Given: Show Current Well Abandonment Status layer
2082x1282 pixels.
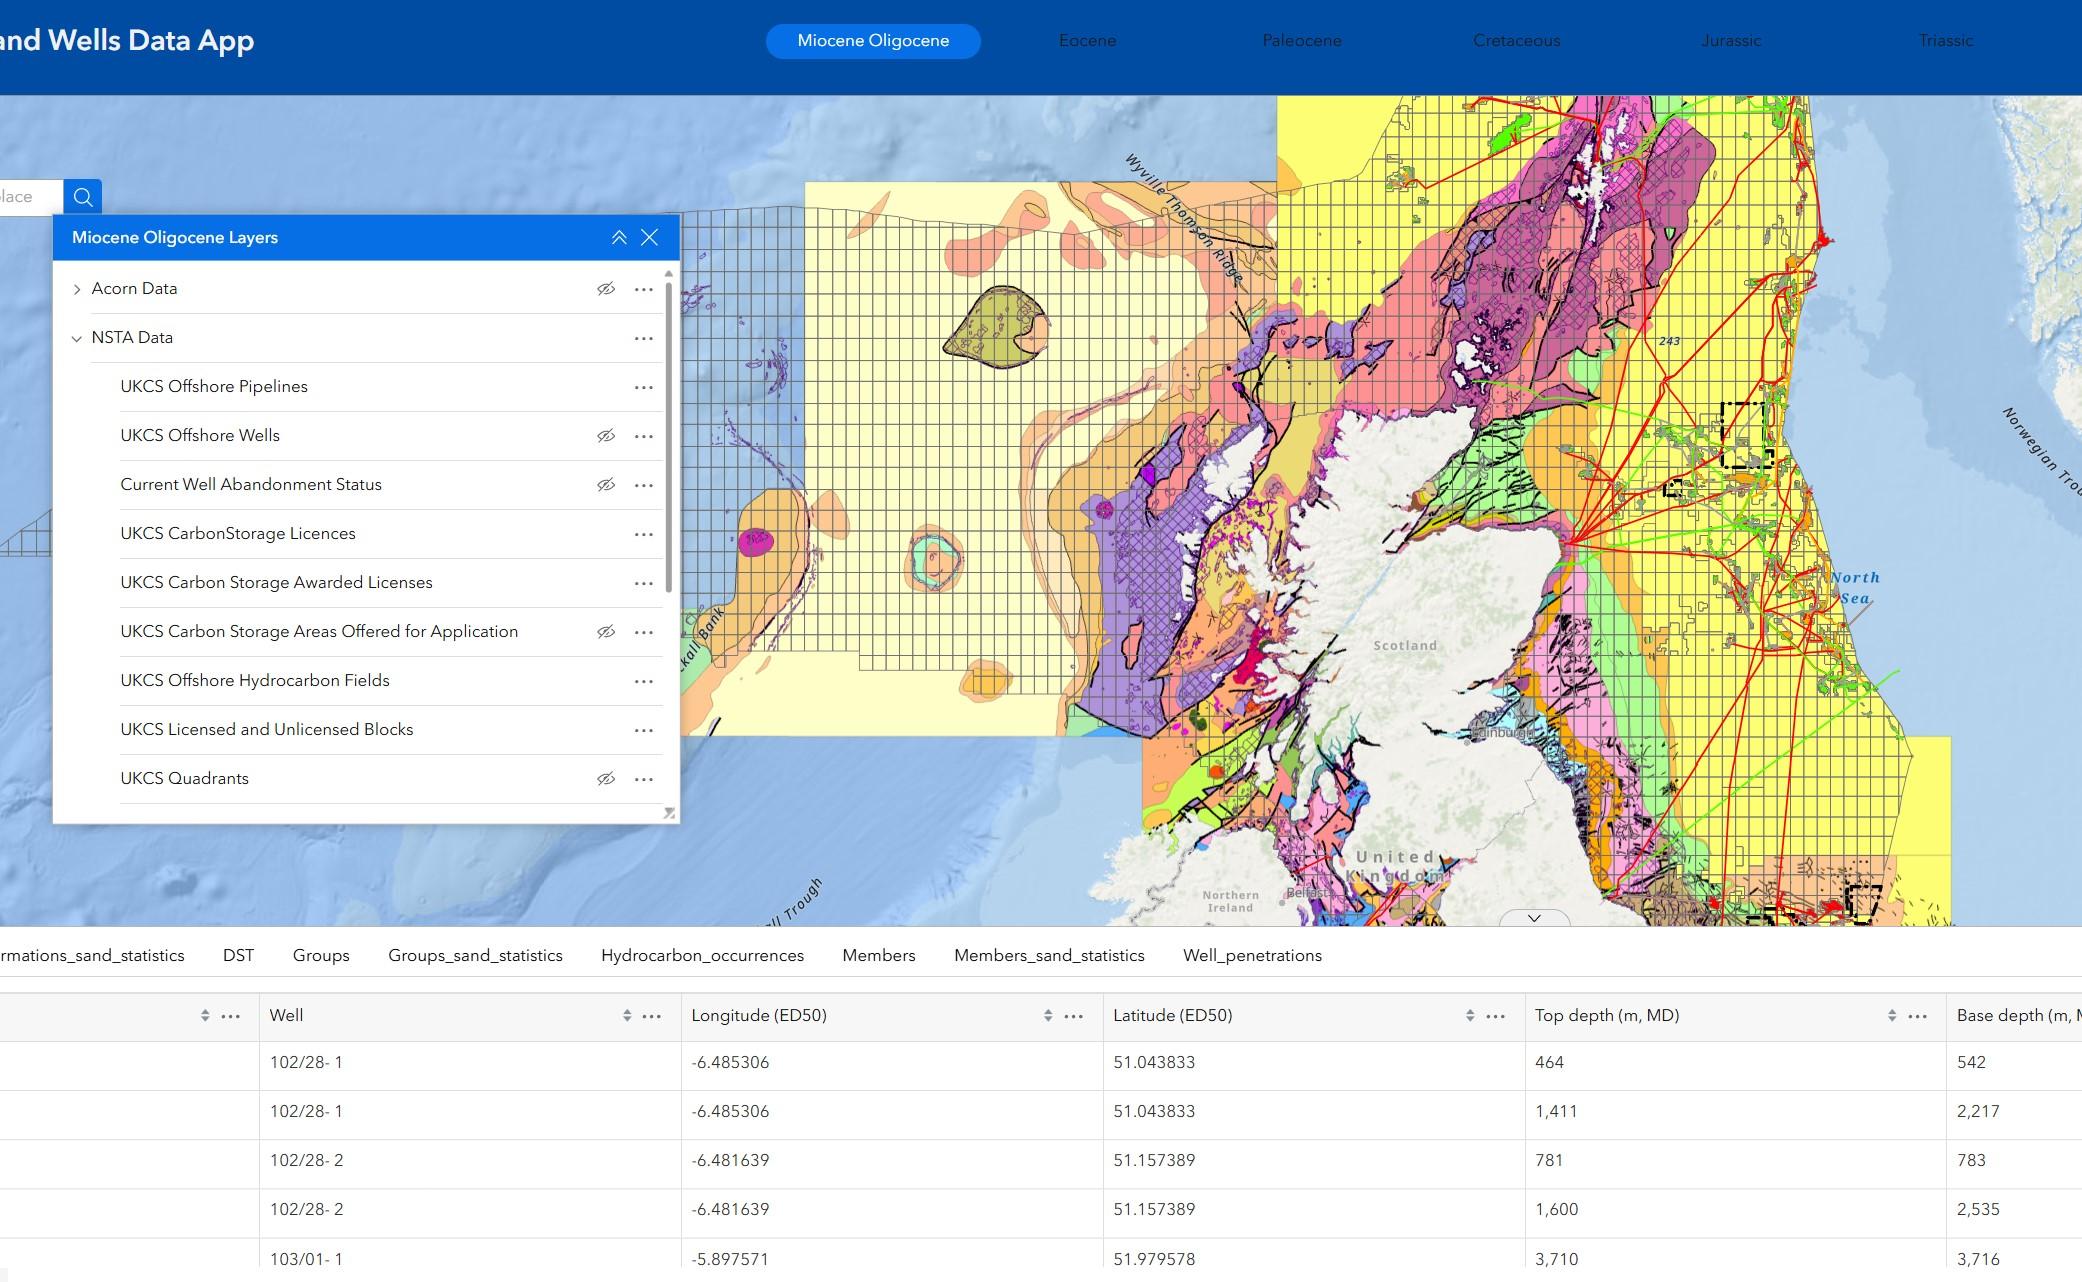Looking at the screenshot, I should [x=606, y=485].
